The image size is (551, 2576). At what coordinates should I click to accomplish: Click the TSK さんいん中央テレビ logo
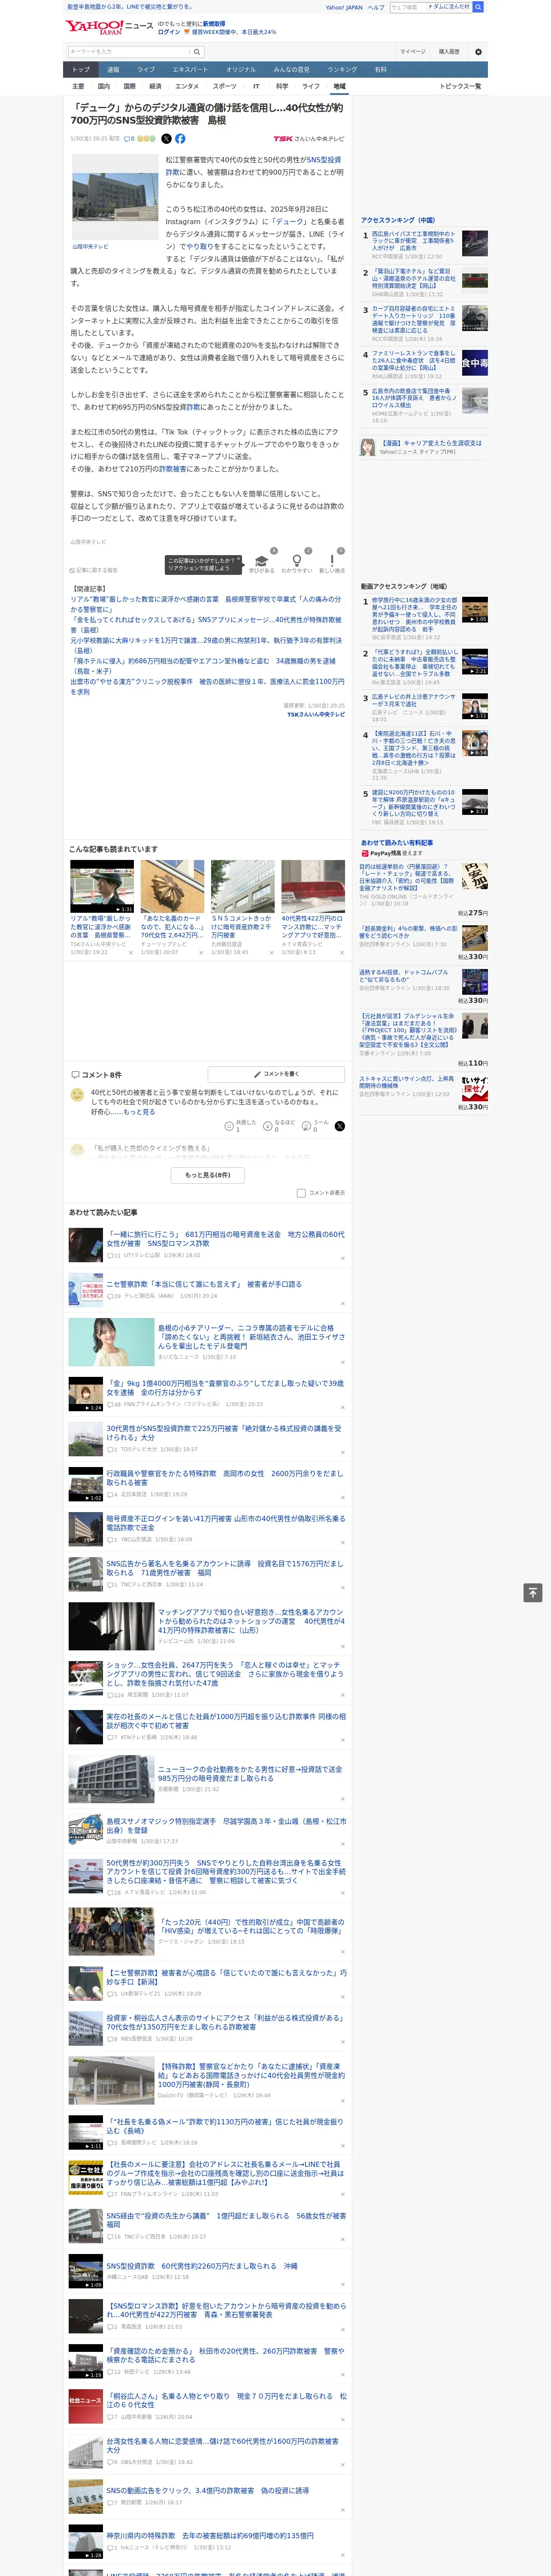[308, 139]
